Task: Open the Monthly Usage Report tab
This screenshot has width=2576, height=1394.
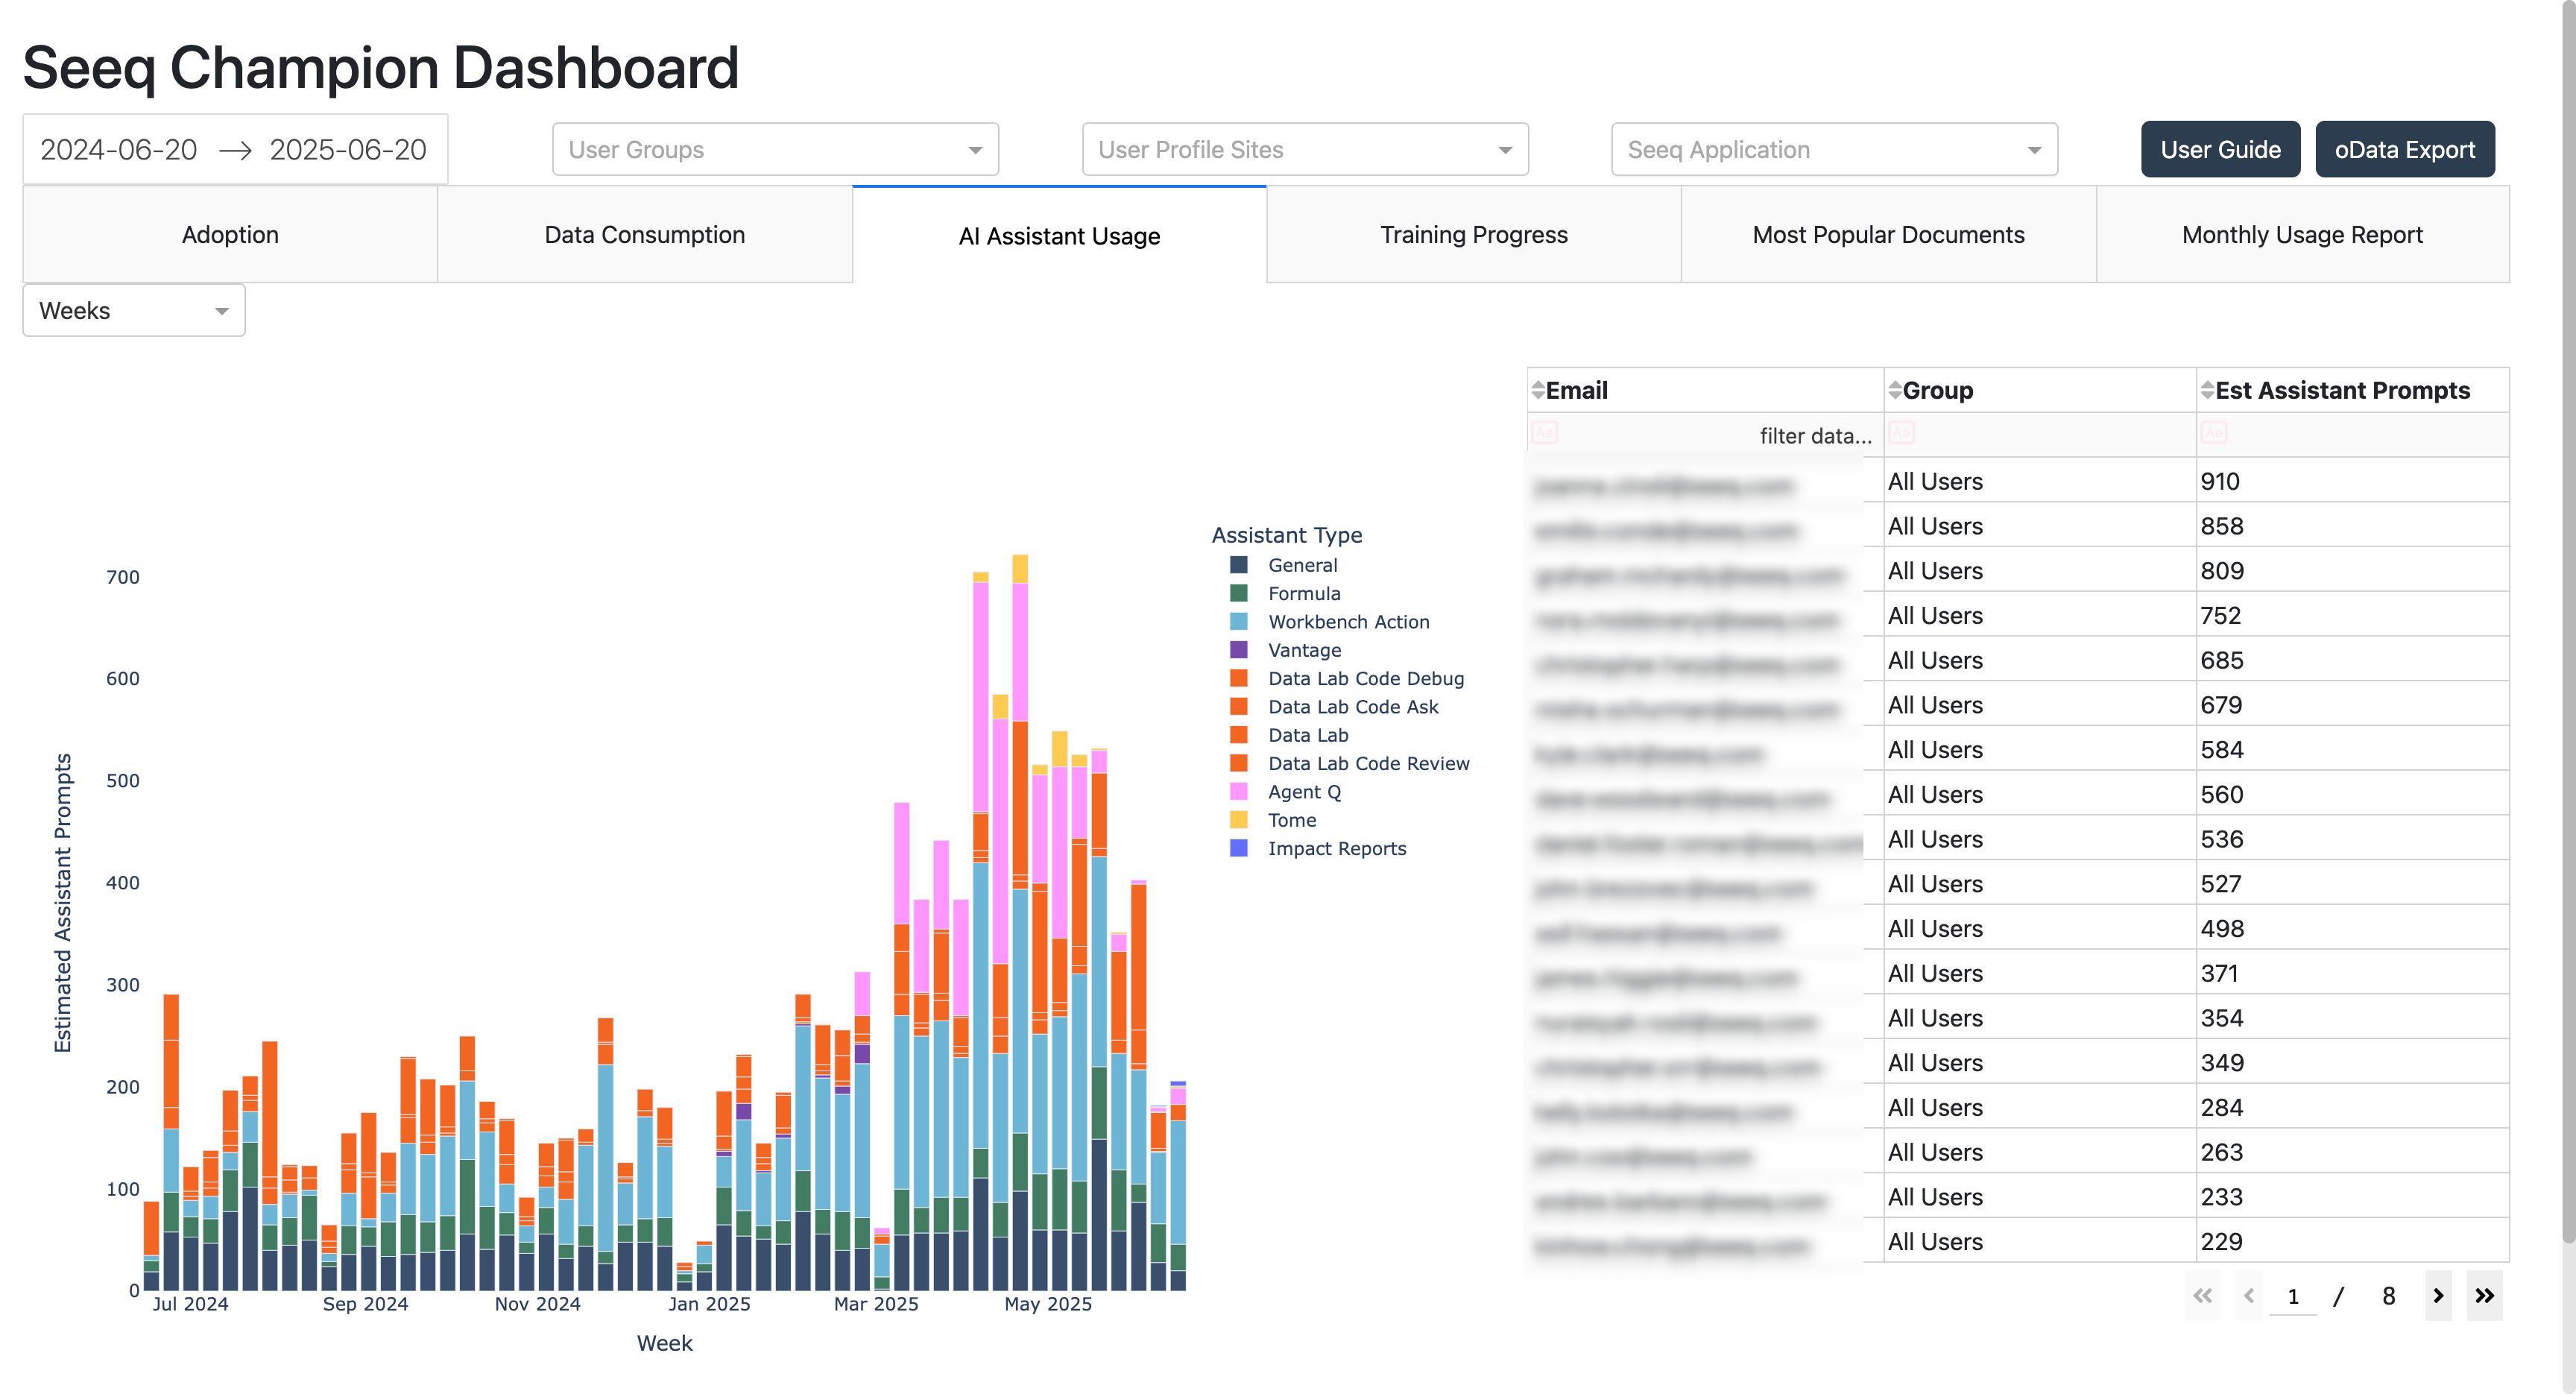Action: coord(2302,235)
